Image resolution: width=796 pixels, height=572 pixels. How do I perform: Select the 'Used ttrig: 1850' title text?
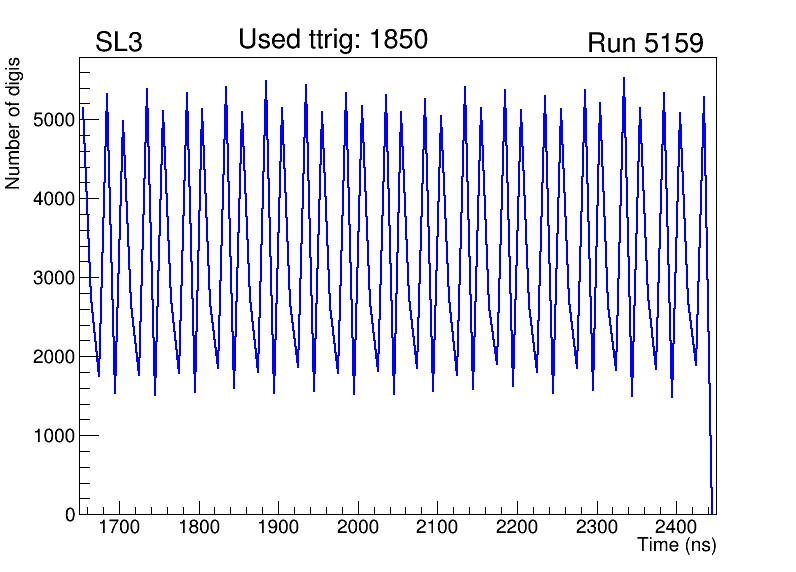(x=333, y=40)
